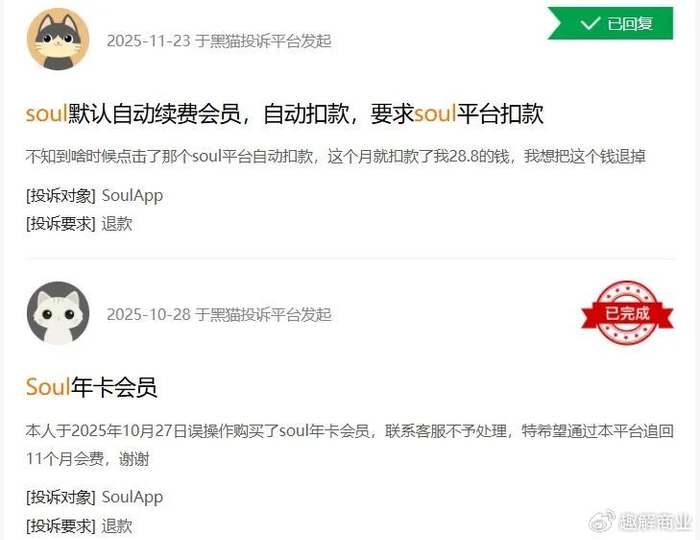
Task: Click the orange Soul keyword in second title
Action: [48, 387]
